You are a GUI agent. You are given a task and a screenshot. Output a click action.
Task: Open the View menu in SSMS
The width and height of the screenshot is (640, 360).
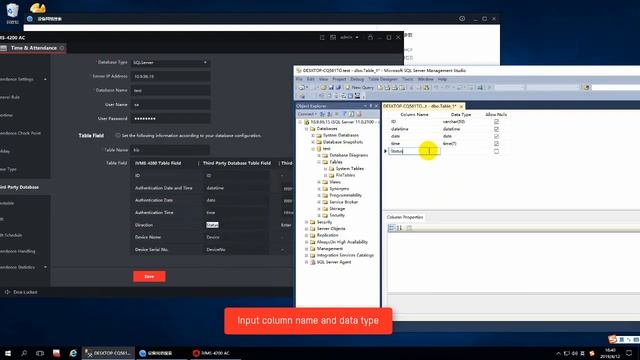point(323,79)
